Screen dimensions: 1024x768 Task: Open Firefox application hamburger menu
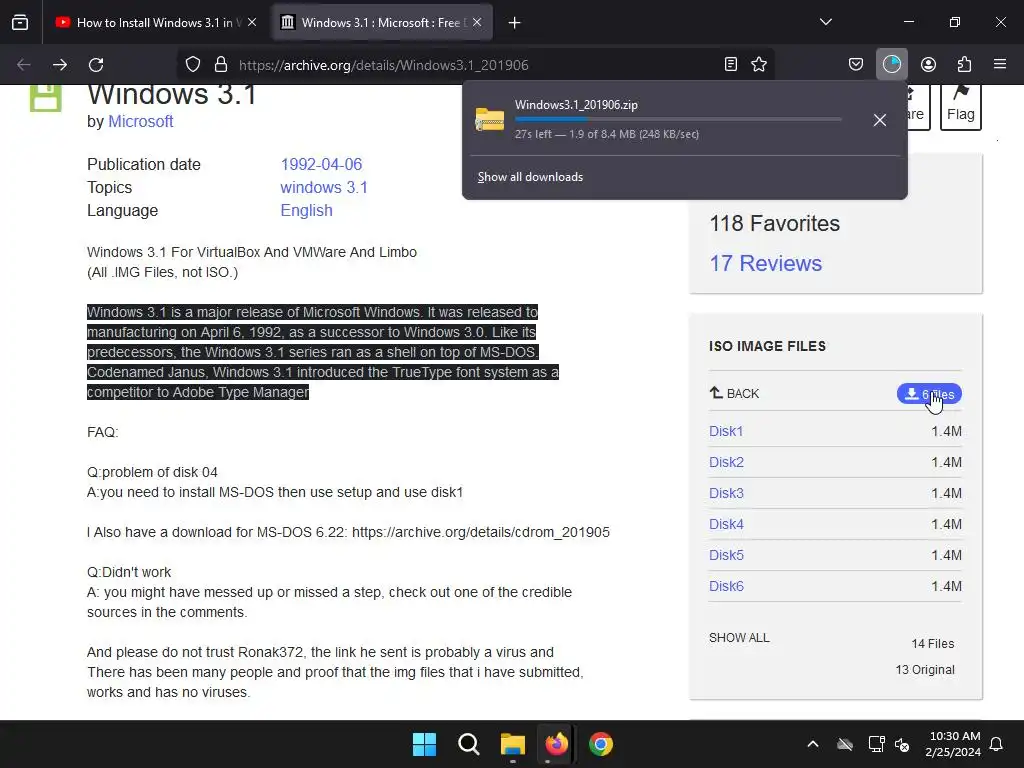coord(1000,65)
